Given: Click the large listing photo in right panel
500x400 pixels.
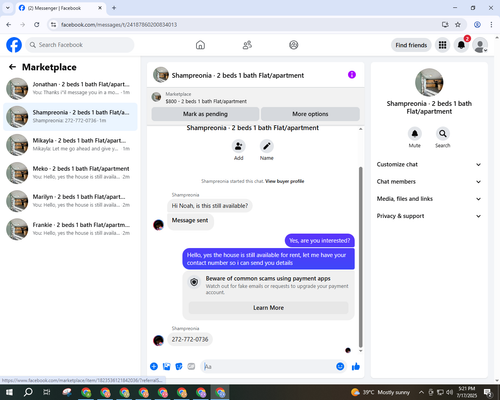Looking at the screenshot, I should [x=429, y=83].
